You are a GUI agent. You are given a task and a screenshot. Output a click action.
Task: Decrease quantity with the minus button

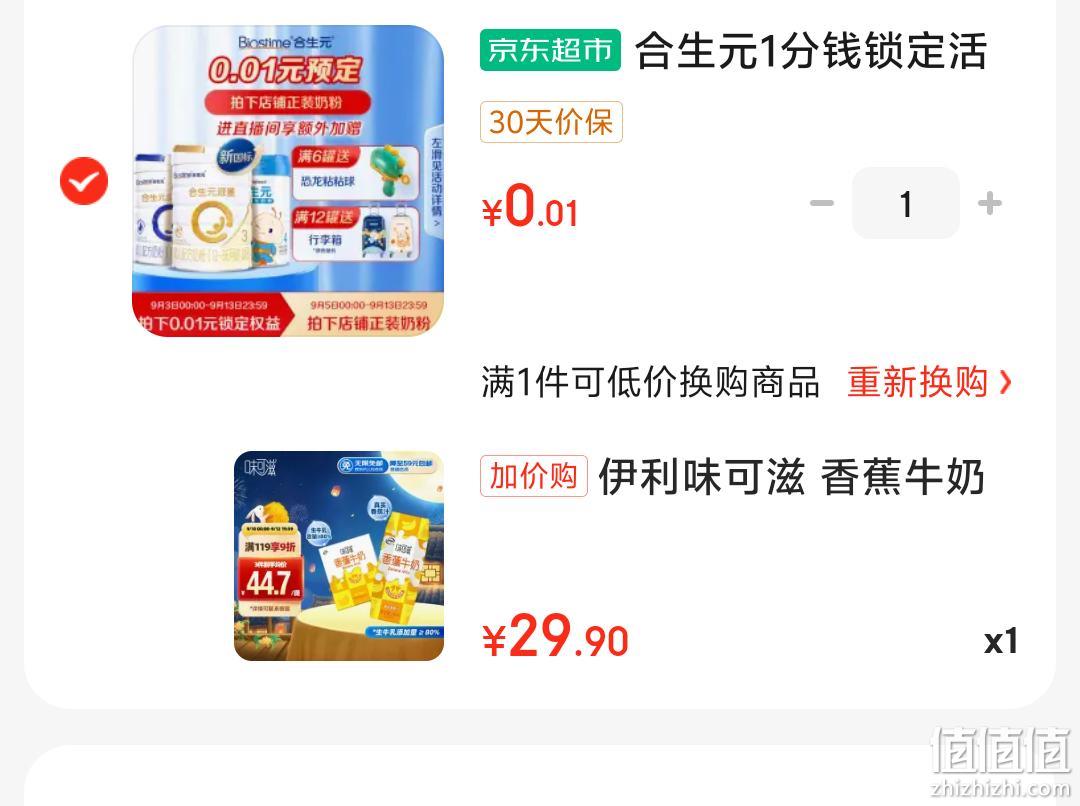[822, 203]
